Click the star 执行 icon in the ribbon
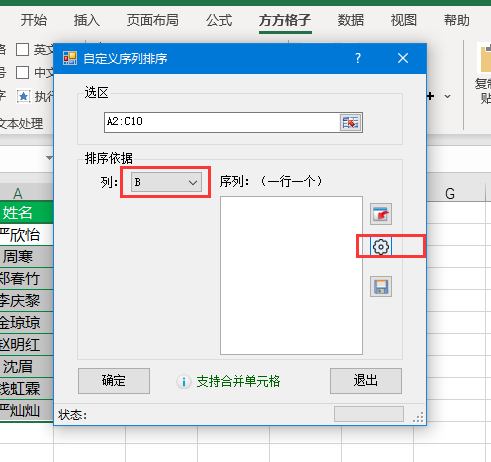Screen dimensions: 491x462 click(23, 97)
